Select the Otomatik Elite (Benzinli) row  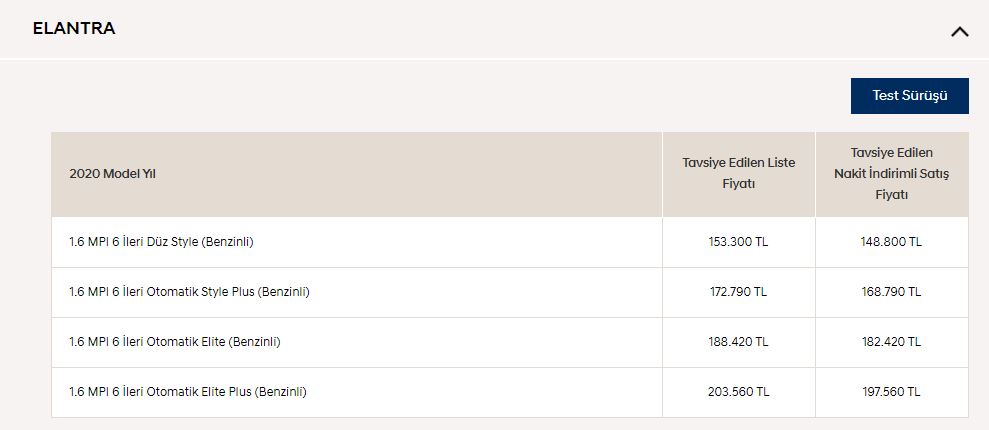pos(510,342)
